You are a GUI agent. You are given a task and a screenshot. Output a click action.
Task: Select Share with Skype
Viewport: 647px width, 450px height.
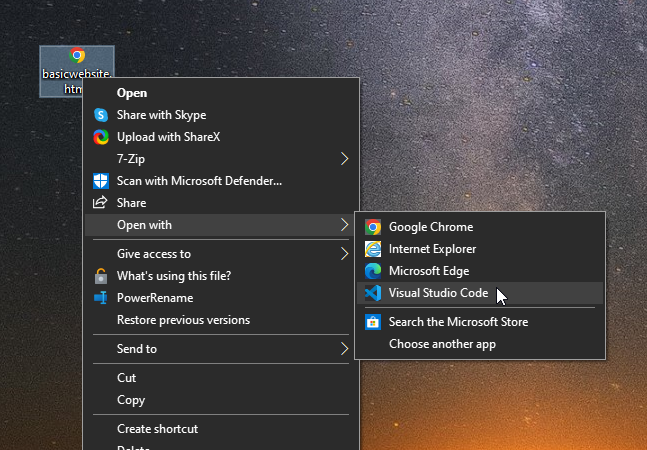(221, 115)
